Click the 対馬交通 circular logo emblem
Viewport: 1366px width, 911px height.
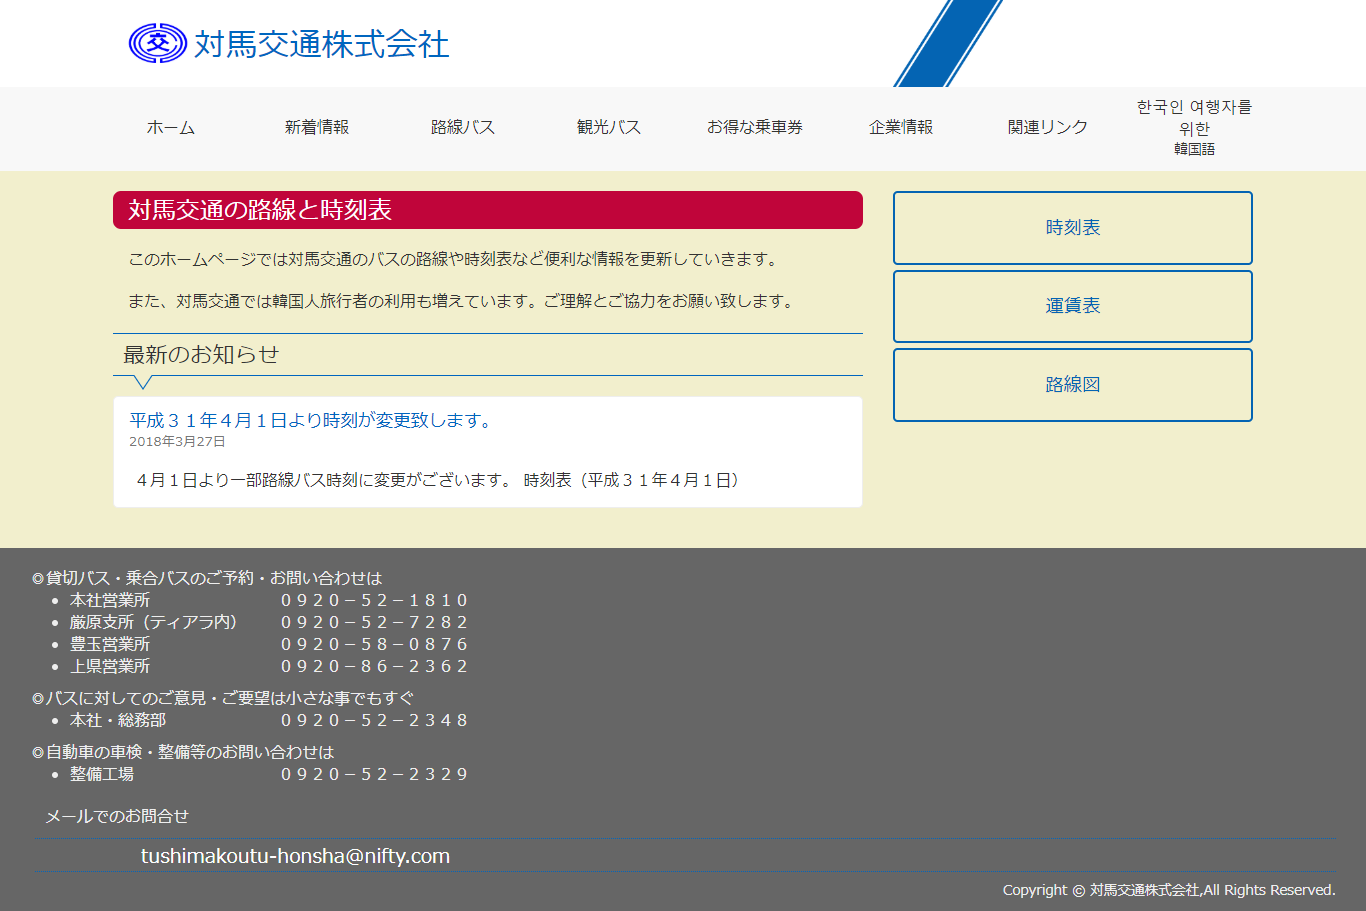click(x=158, y=43)
